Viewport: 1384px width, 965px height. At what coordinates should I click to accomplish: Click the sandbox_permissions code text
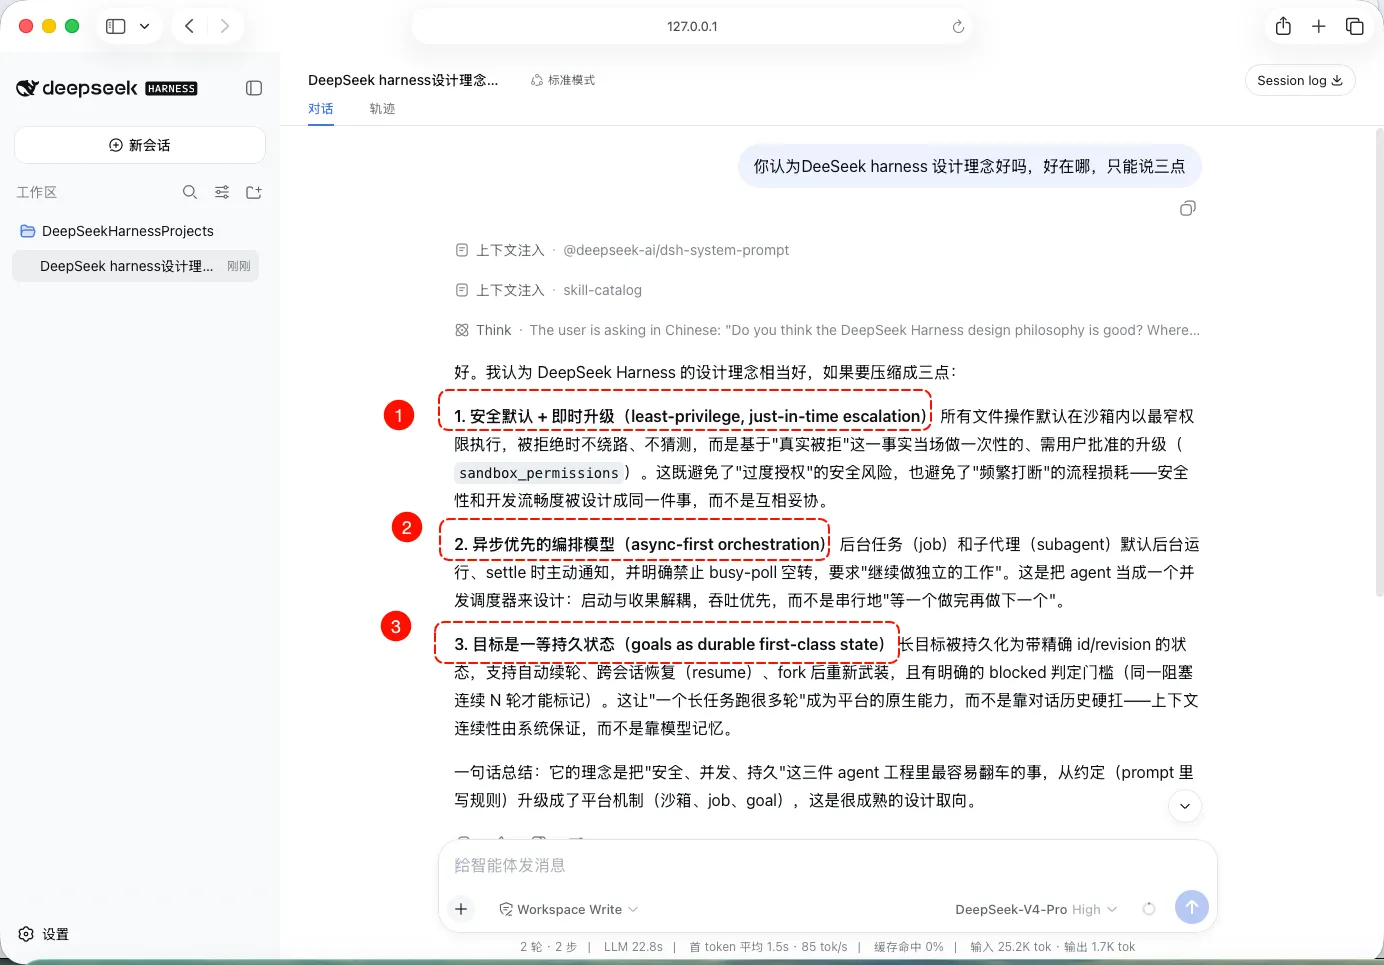pos(539,473)
